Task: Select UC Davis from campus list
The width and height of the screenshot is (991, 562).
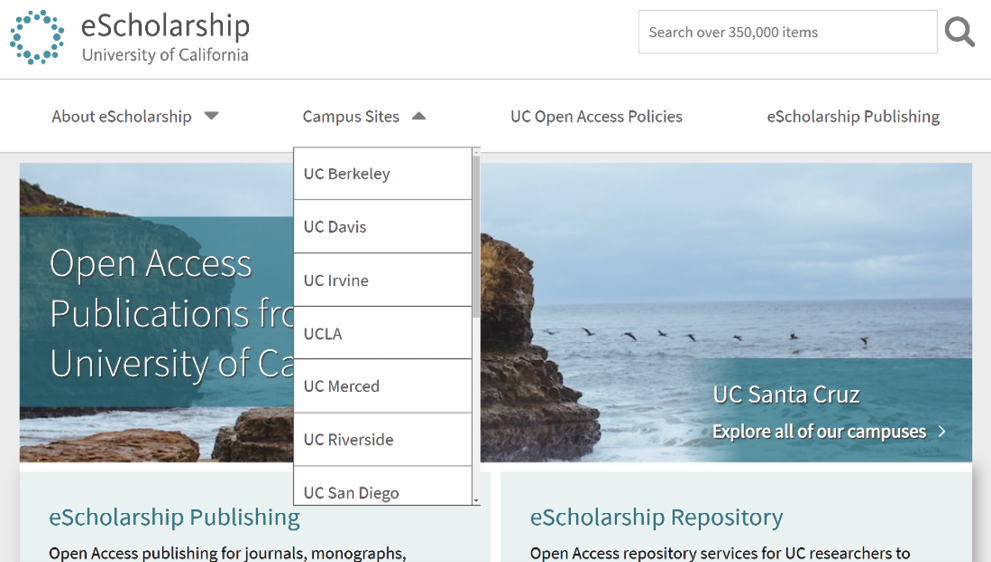Action: coord(382,227)
